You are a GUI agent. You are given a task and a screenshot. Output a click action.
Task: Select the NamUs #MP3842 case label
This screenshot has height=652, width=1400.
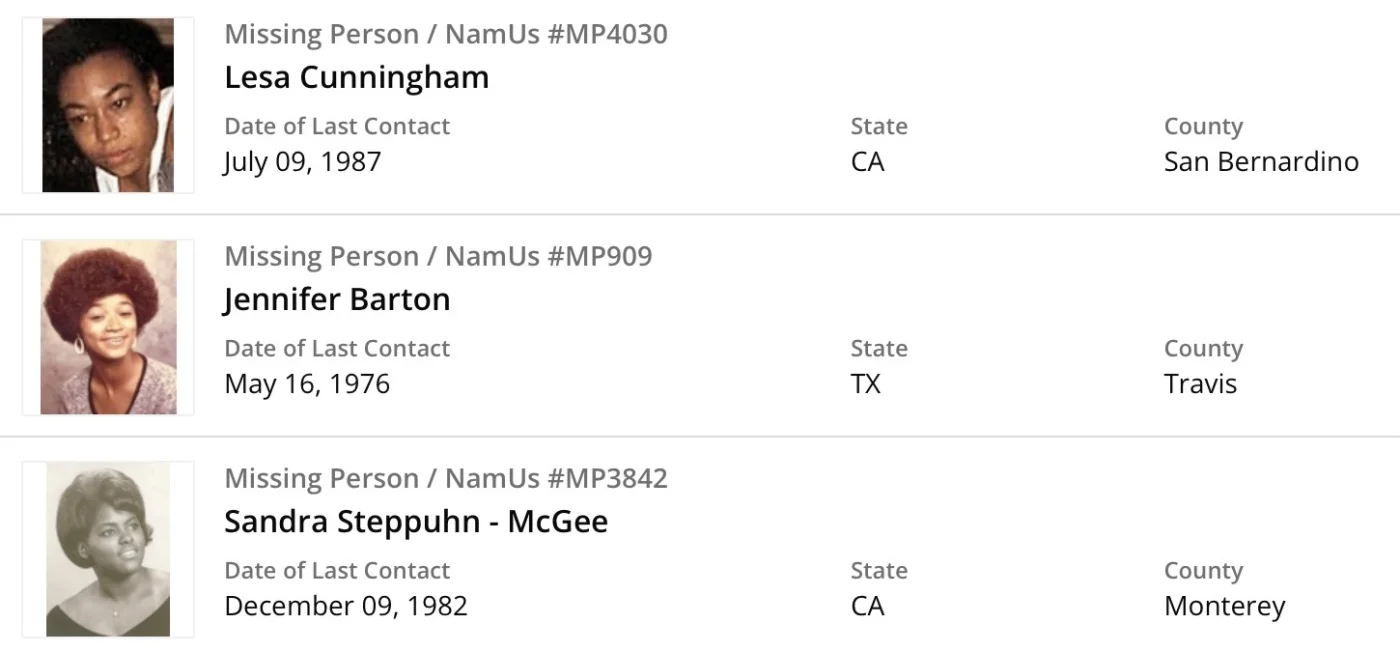pyautogui.click(x=446, y=478)
